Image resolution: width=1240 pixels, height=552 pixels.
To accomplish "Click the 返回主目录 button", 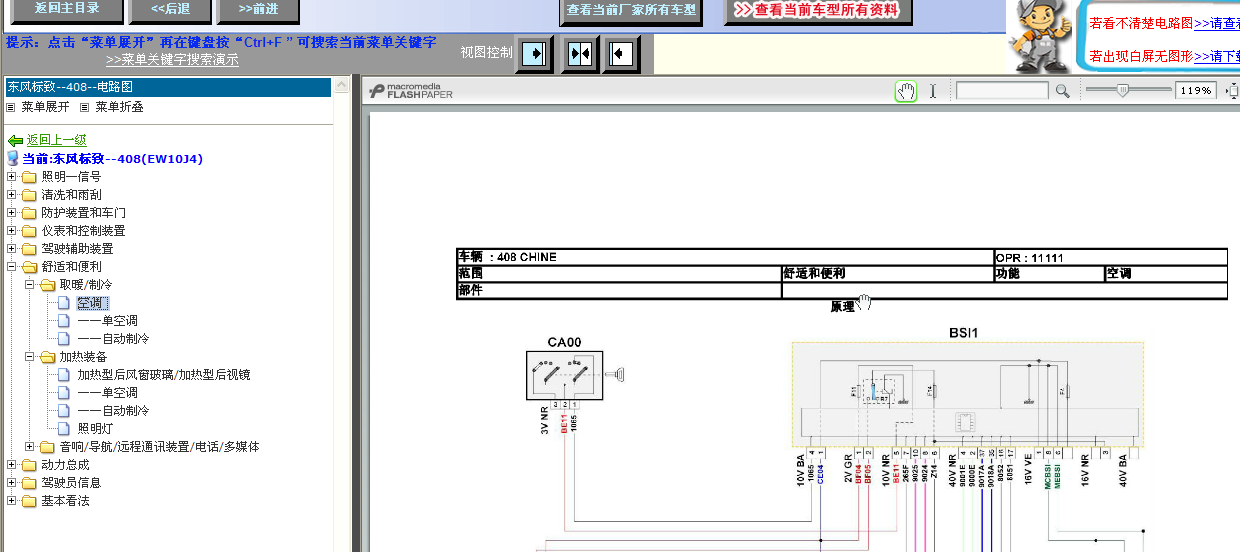I will coord(67,10).
